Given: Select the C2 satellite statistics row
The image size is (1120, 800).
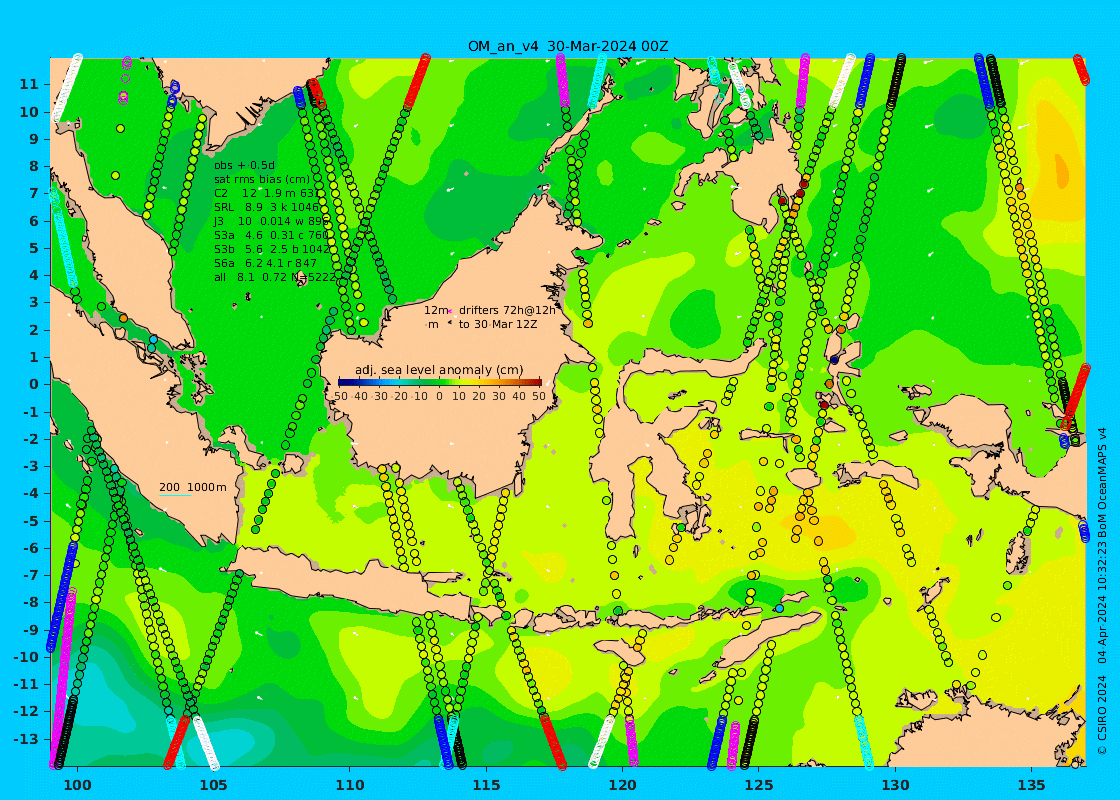Looking at the screenshot, I should click(266, 193).
